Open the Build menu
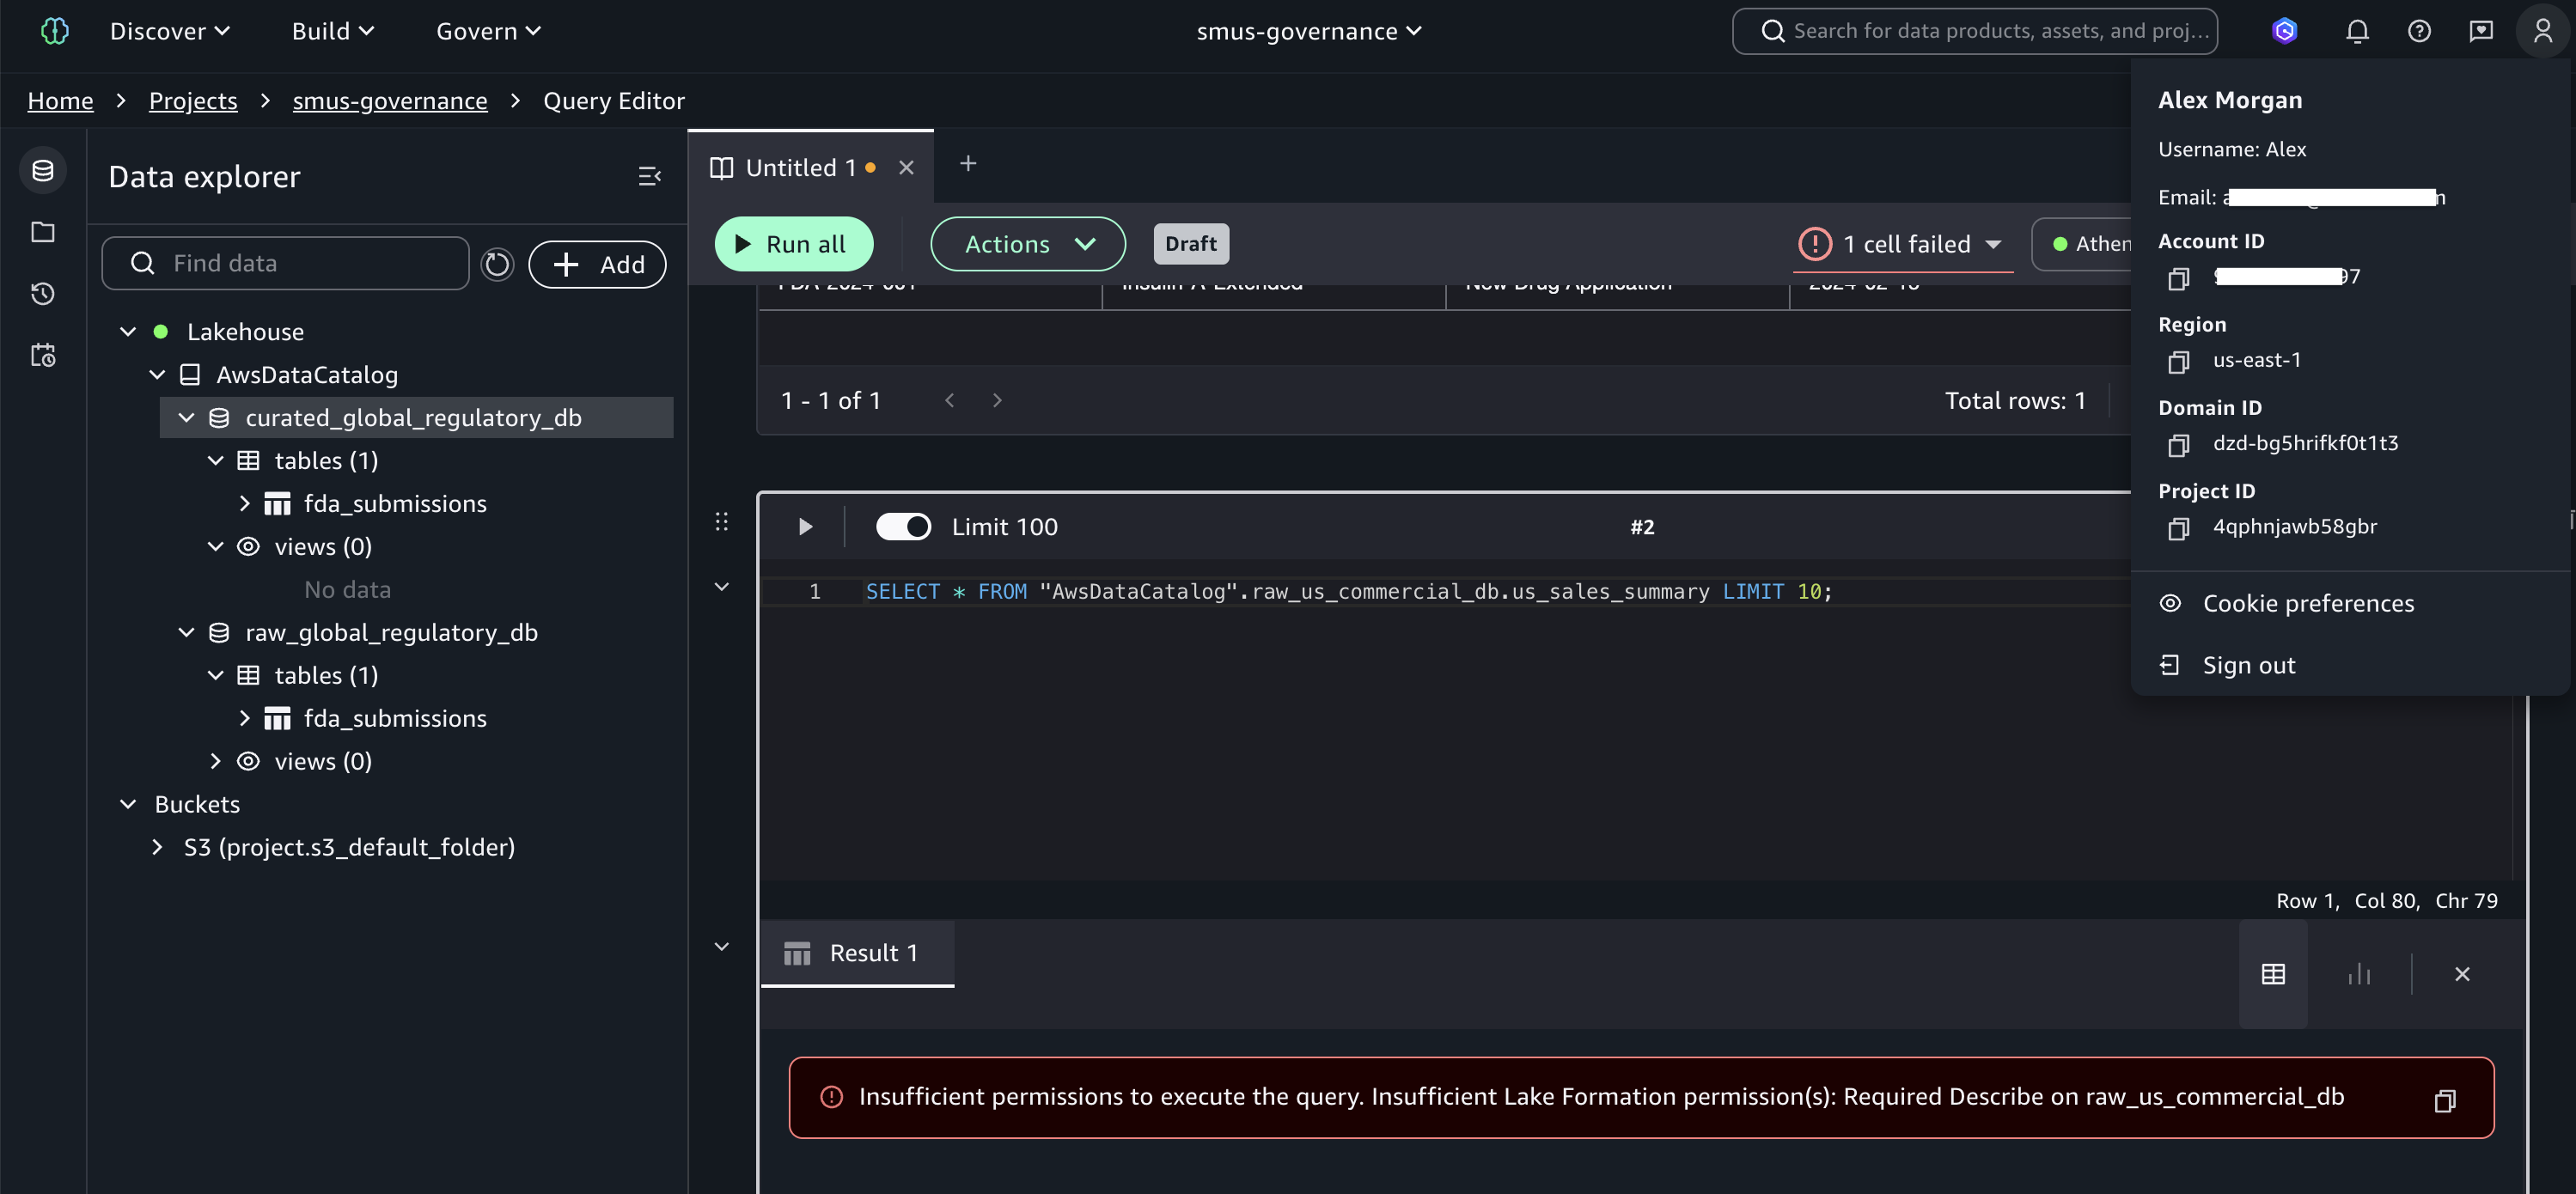 point(333,31)
